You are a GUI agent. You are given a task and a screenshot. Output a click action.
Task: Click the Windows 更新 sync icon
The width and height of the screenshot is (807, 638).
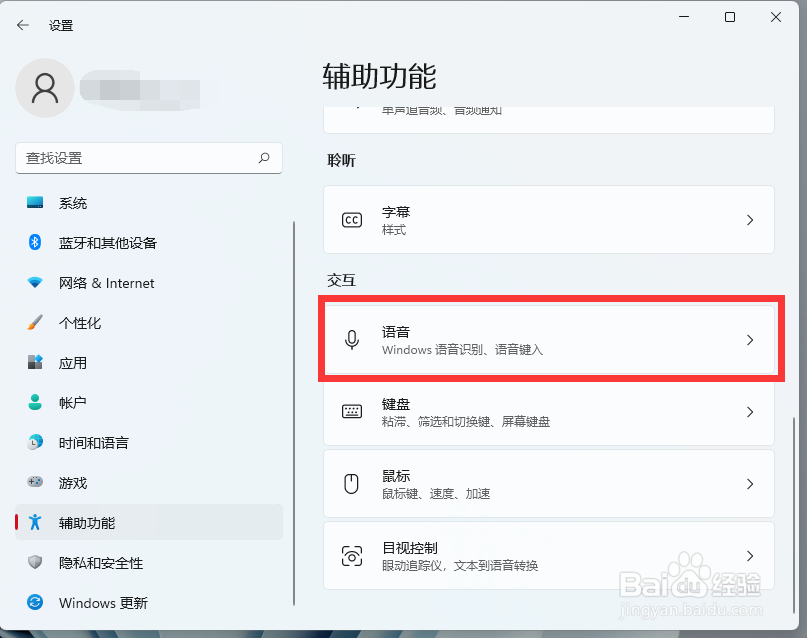35,602
